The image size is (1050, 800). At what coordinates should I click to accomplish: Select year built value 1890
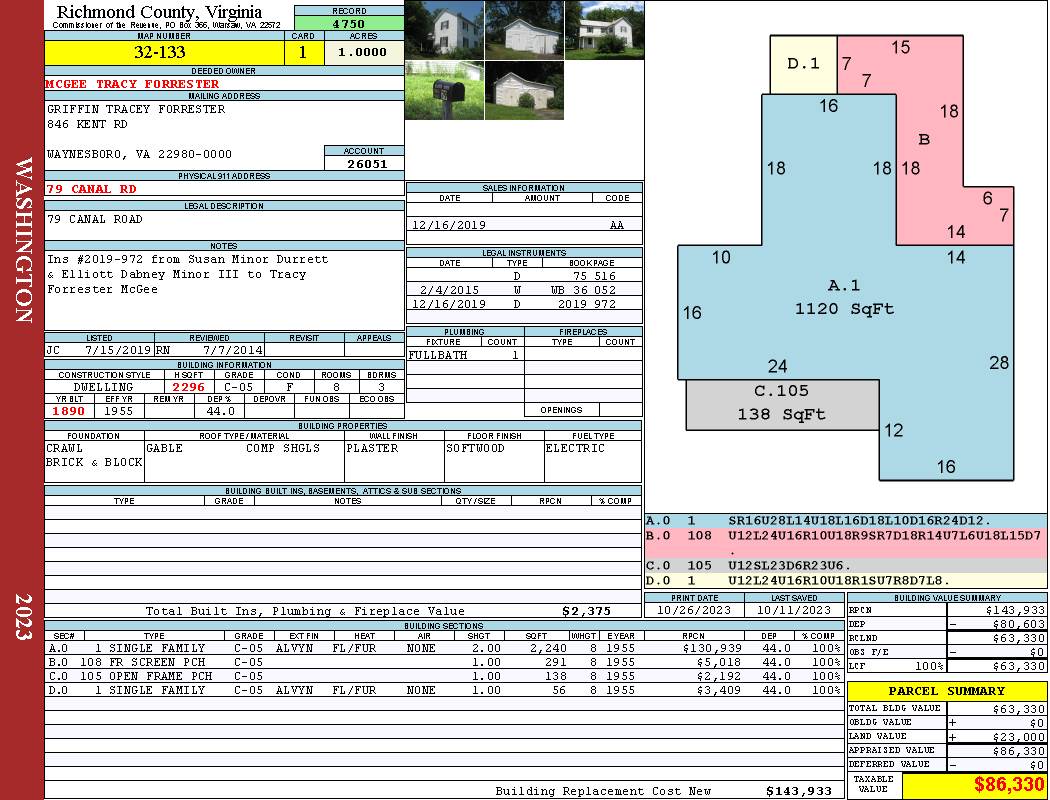pyautogui.click(x=69, y=411)
